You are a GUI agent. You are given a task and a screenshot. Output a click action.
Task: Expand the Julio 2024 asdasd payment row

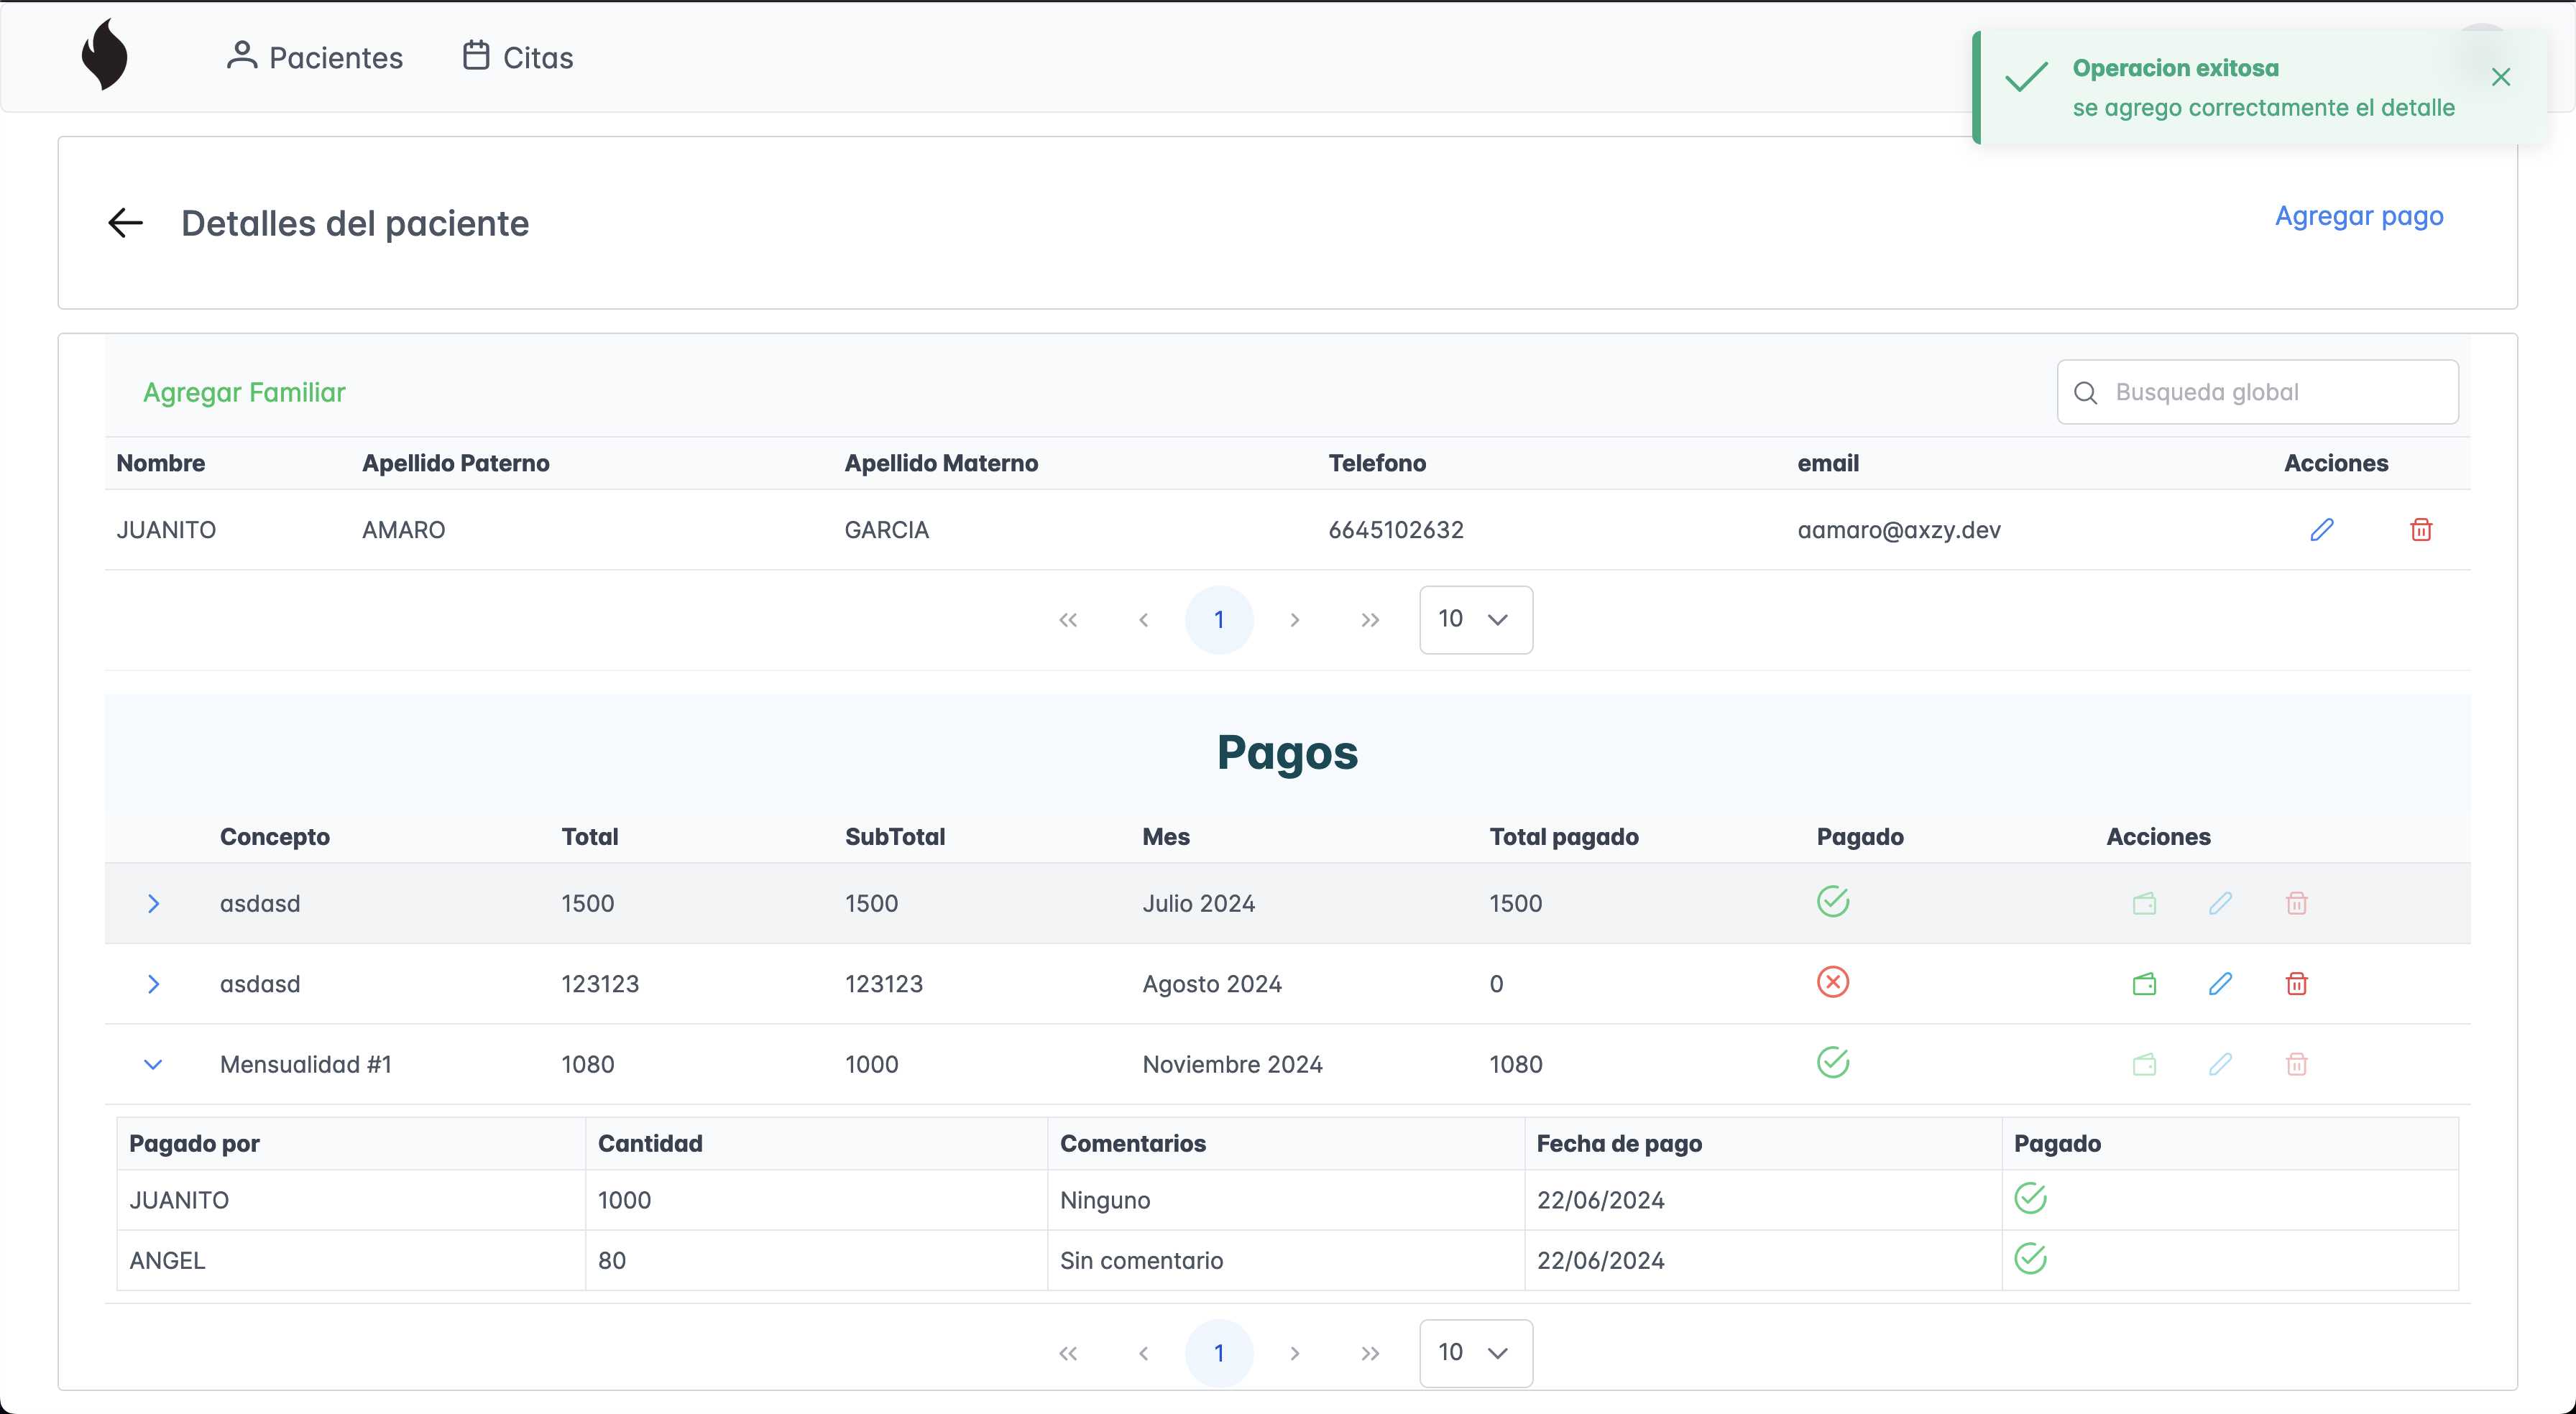tap(153, 904)
